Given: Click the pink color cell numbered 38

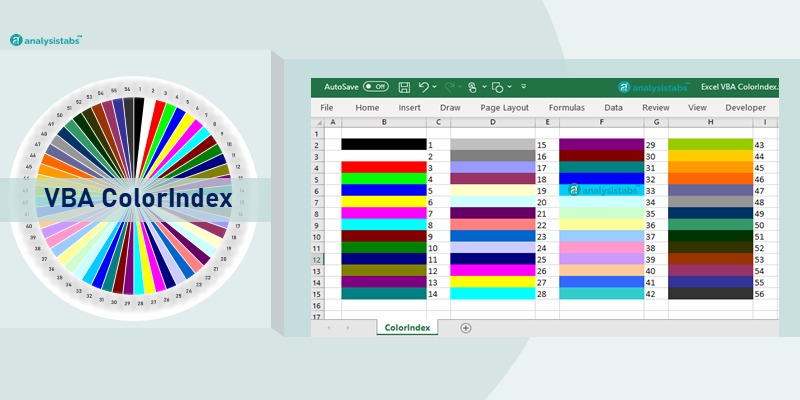Looking at the screenshot, I should [x=602, y=247].
